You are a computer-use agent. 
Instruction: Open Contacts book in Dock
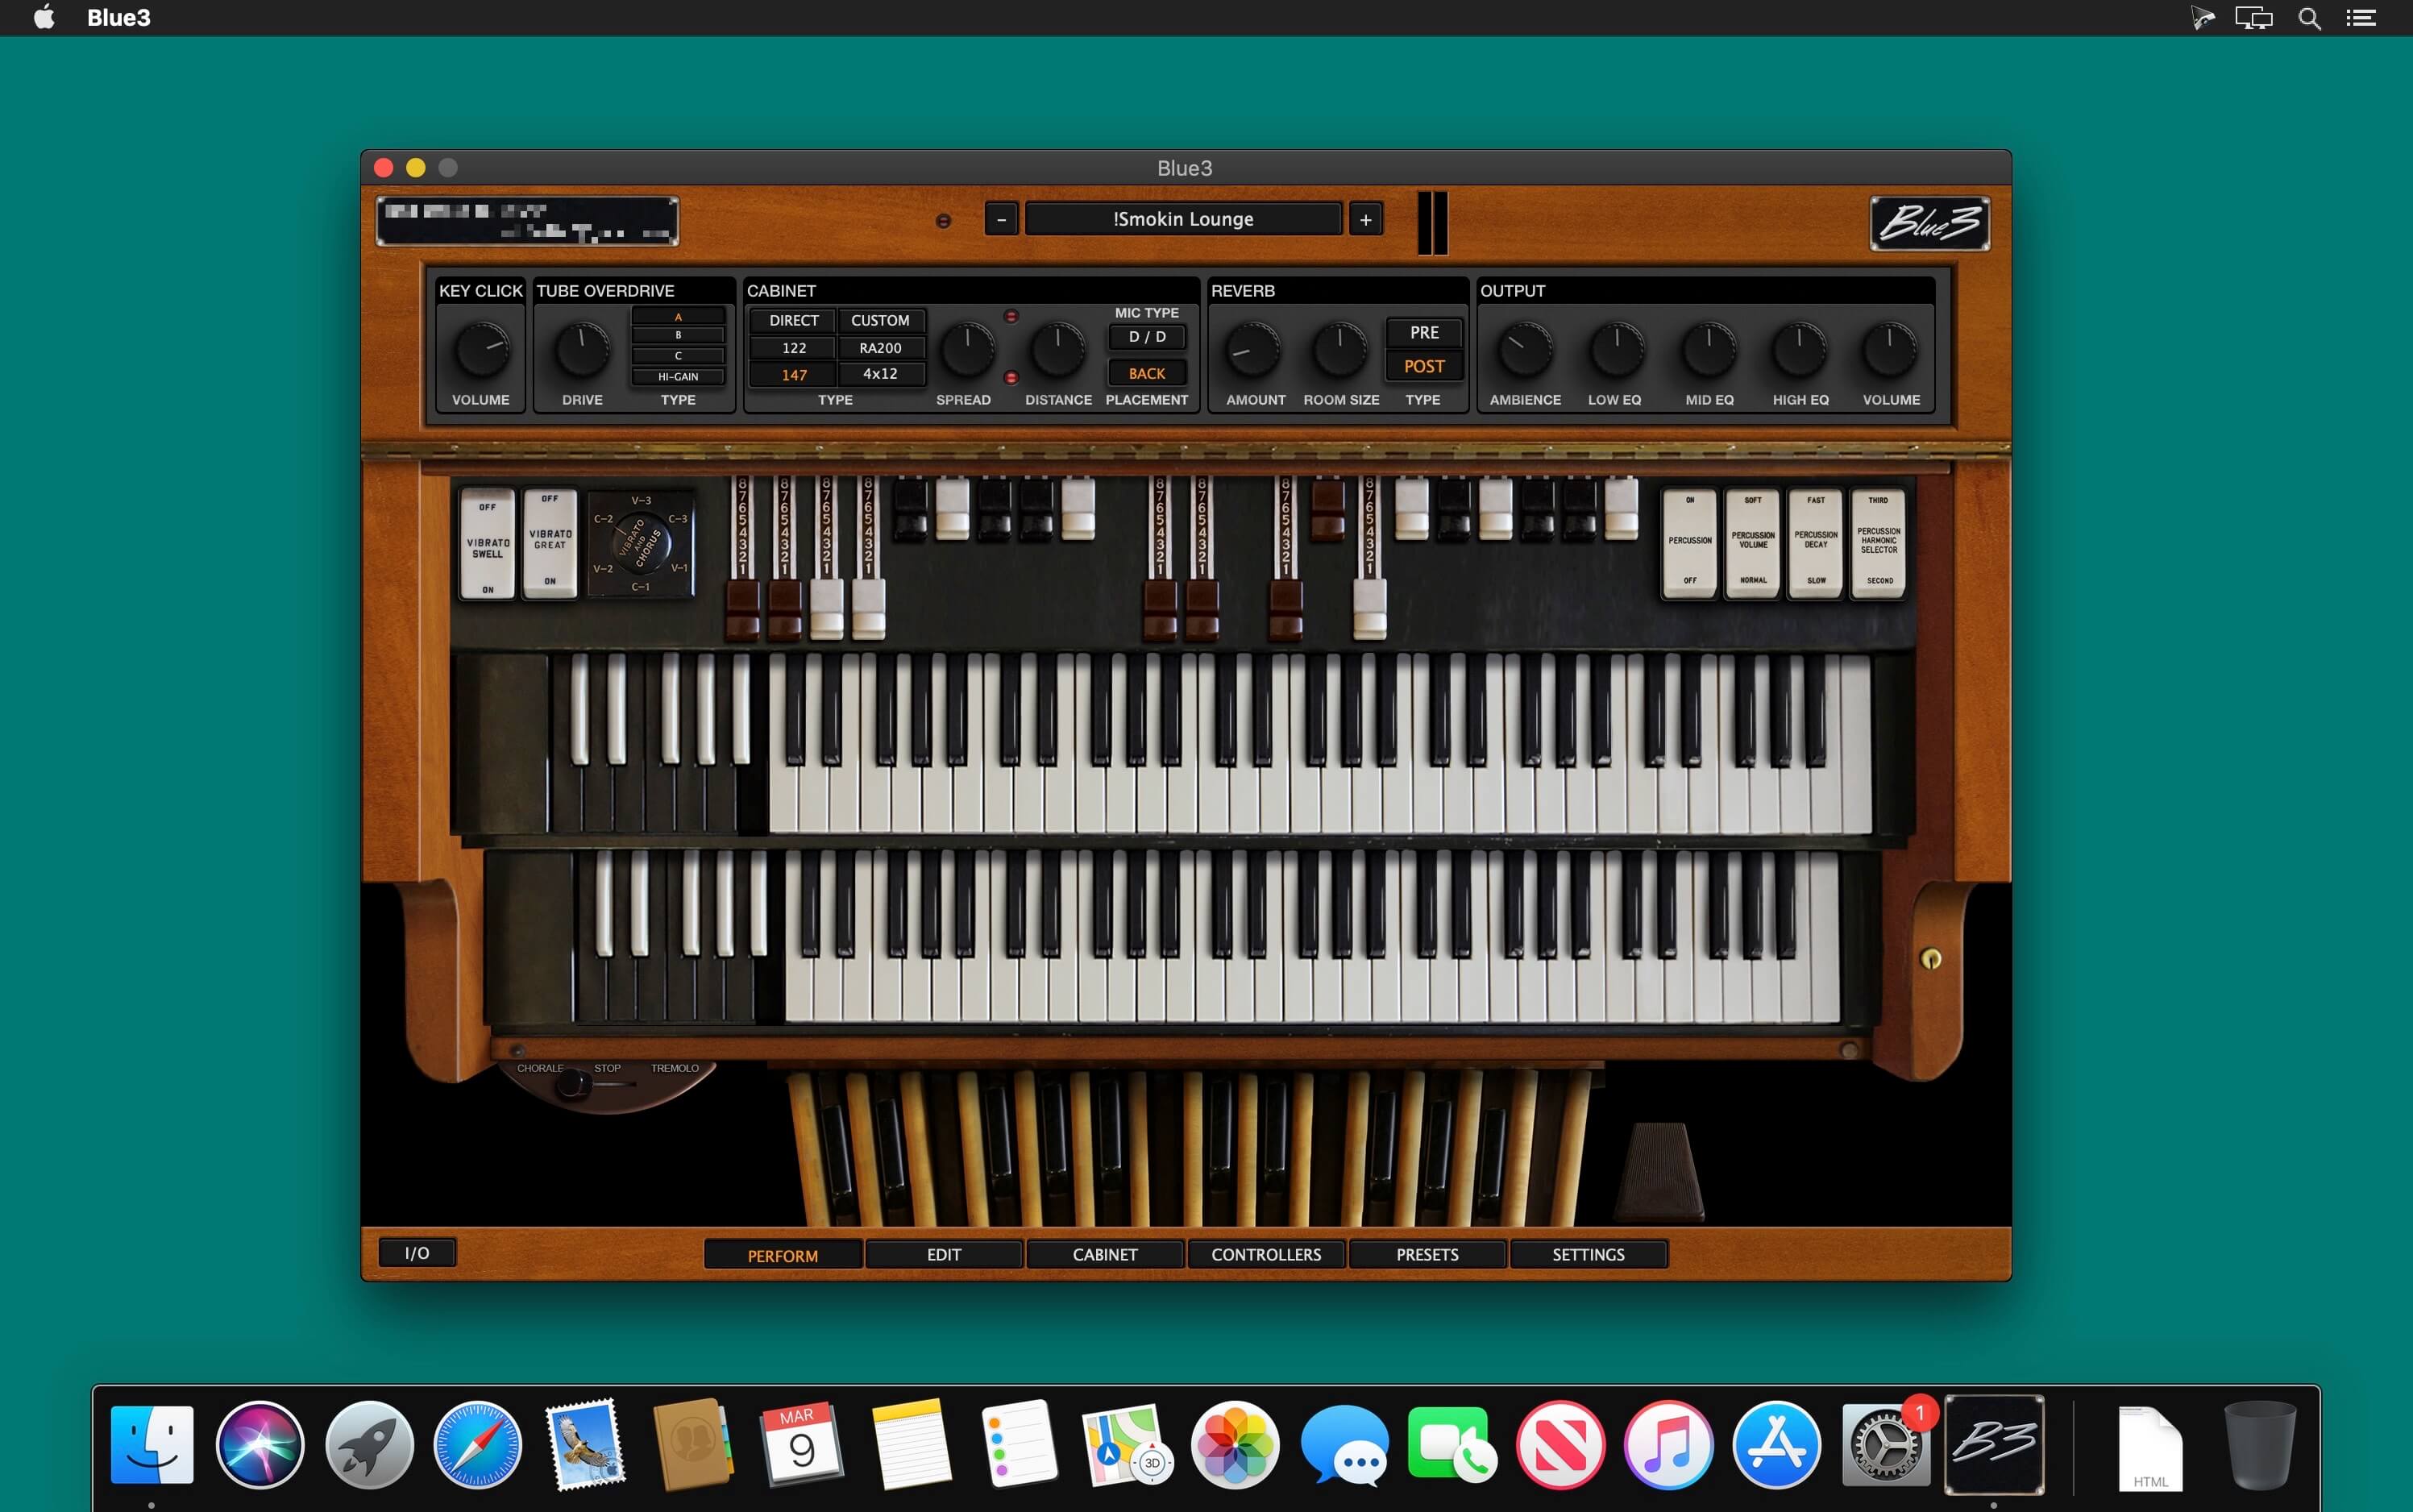point(694,1444)
